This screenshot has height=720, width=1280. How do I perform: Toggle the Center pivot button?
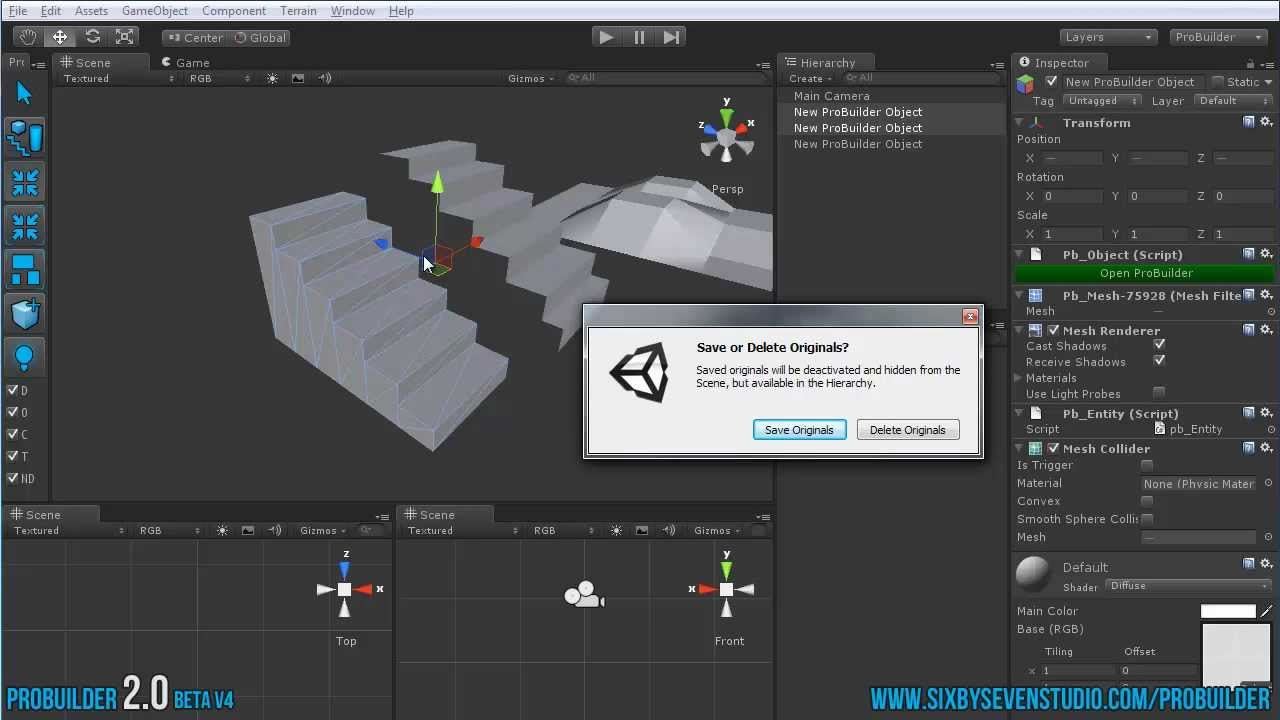pyautogui.click(x=195, y=37)
